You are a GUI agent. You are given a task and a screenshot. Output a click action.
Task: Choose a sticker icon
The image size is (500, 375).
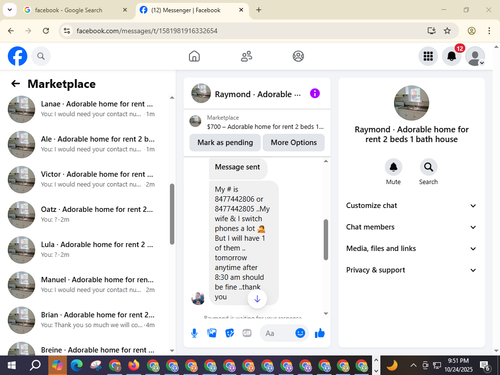(229, 333)
